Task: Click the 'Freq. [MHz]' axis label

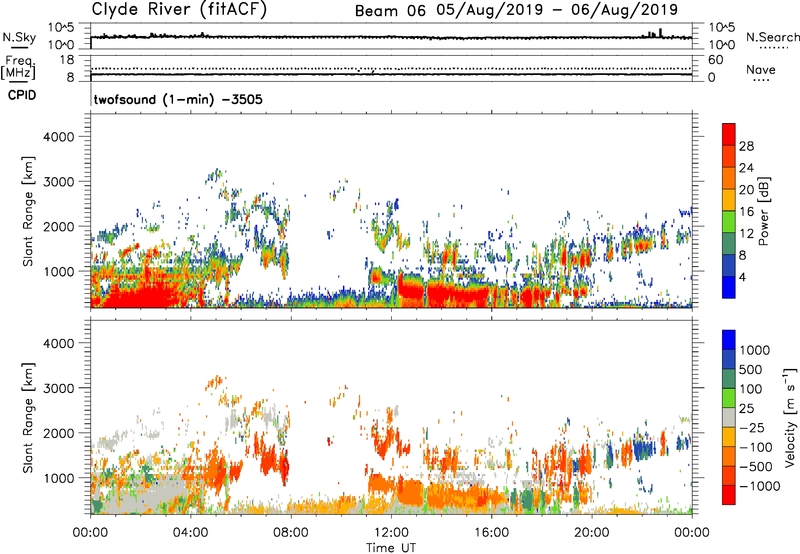Action: point(18,67)
